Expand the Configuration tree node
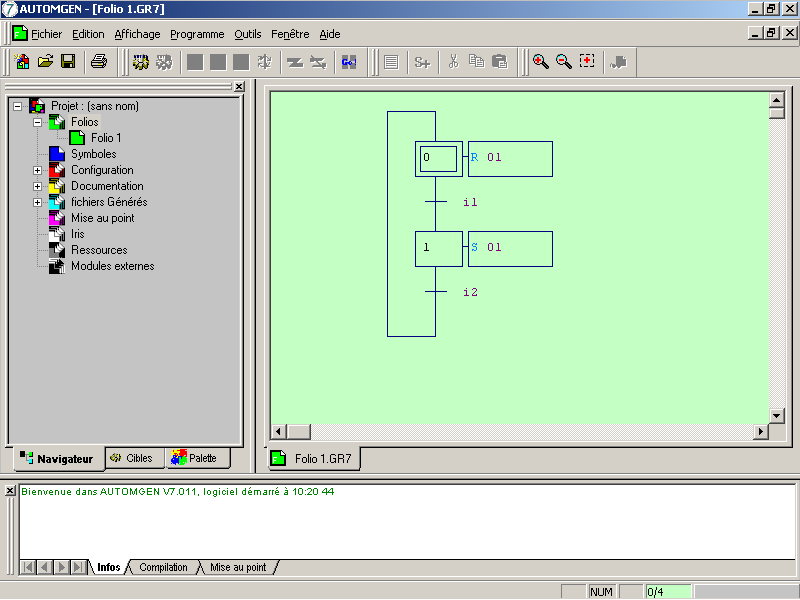The image size is (800, 600). [38, 170]
